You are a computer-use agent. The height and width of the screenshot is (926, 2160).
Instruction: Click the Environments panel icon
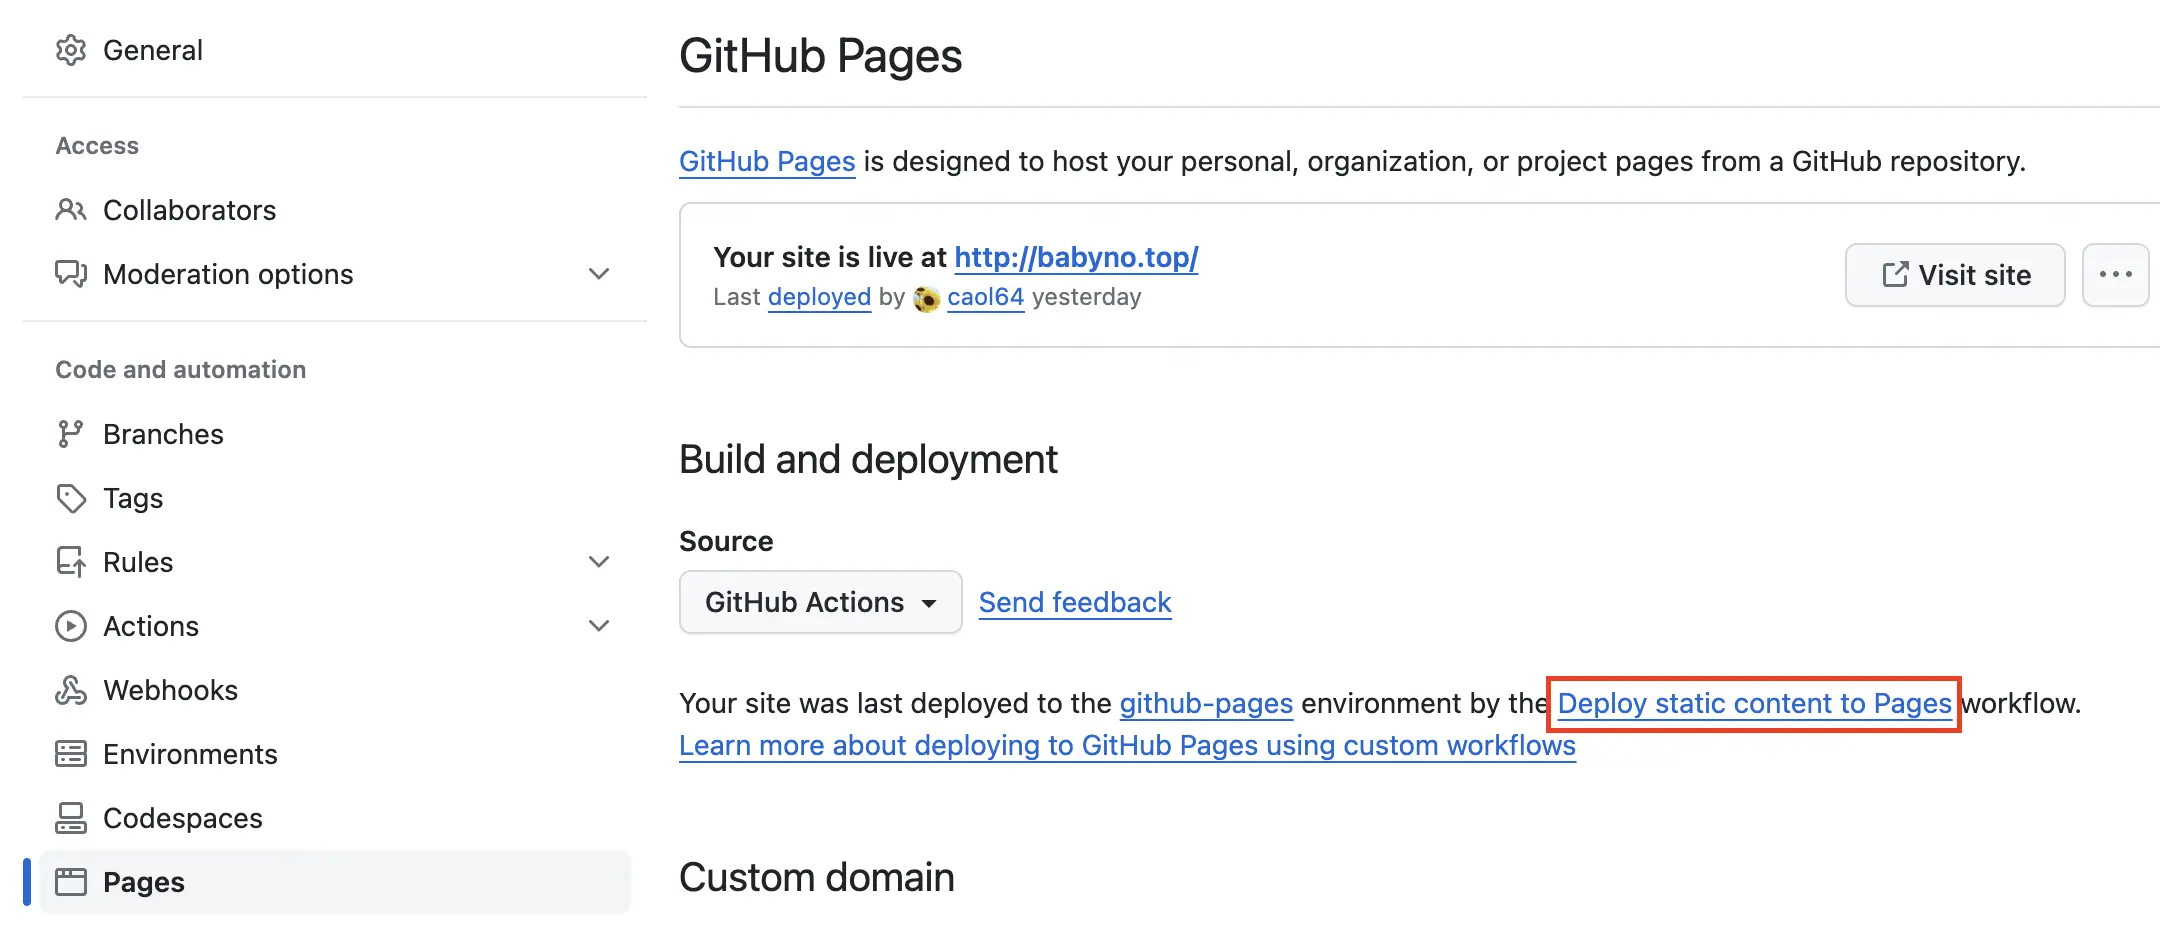71,753
